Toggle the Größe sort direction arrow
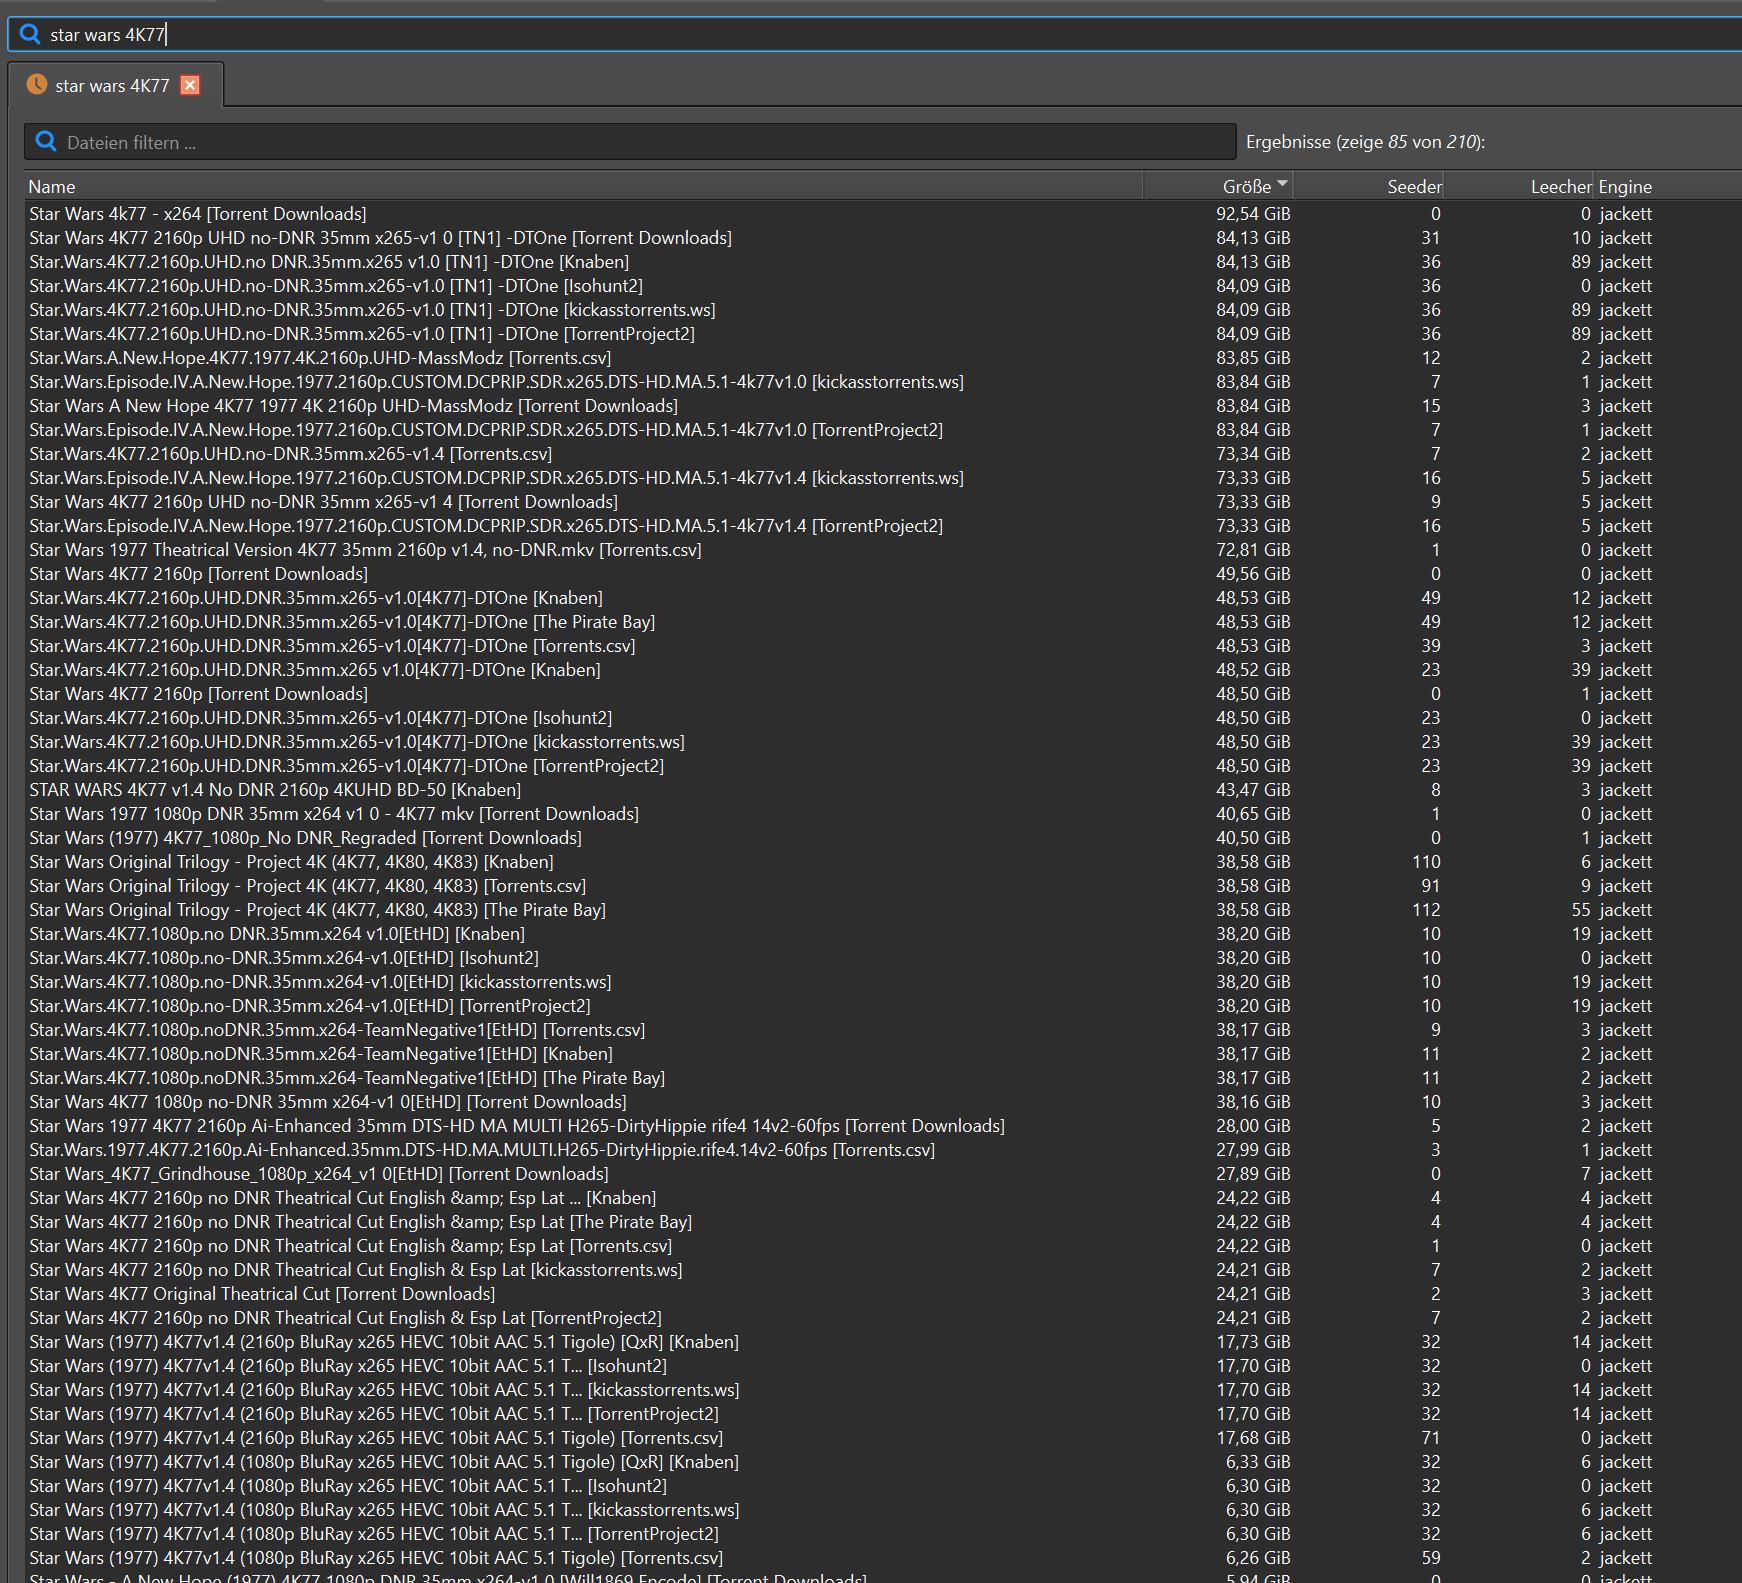Screen dimensions: 1742x1583 click(x=1282, y=183)
